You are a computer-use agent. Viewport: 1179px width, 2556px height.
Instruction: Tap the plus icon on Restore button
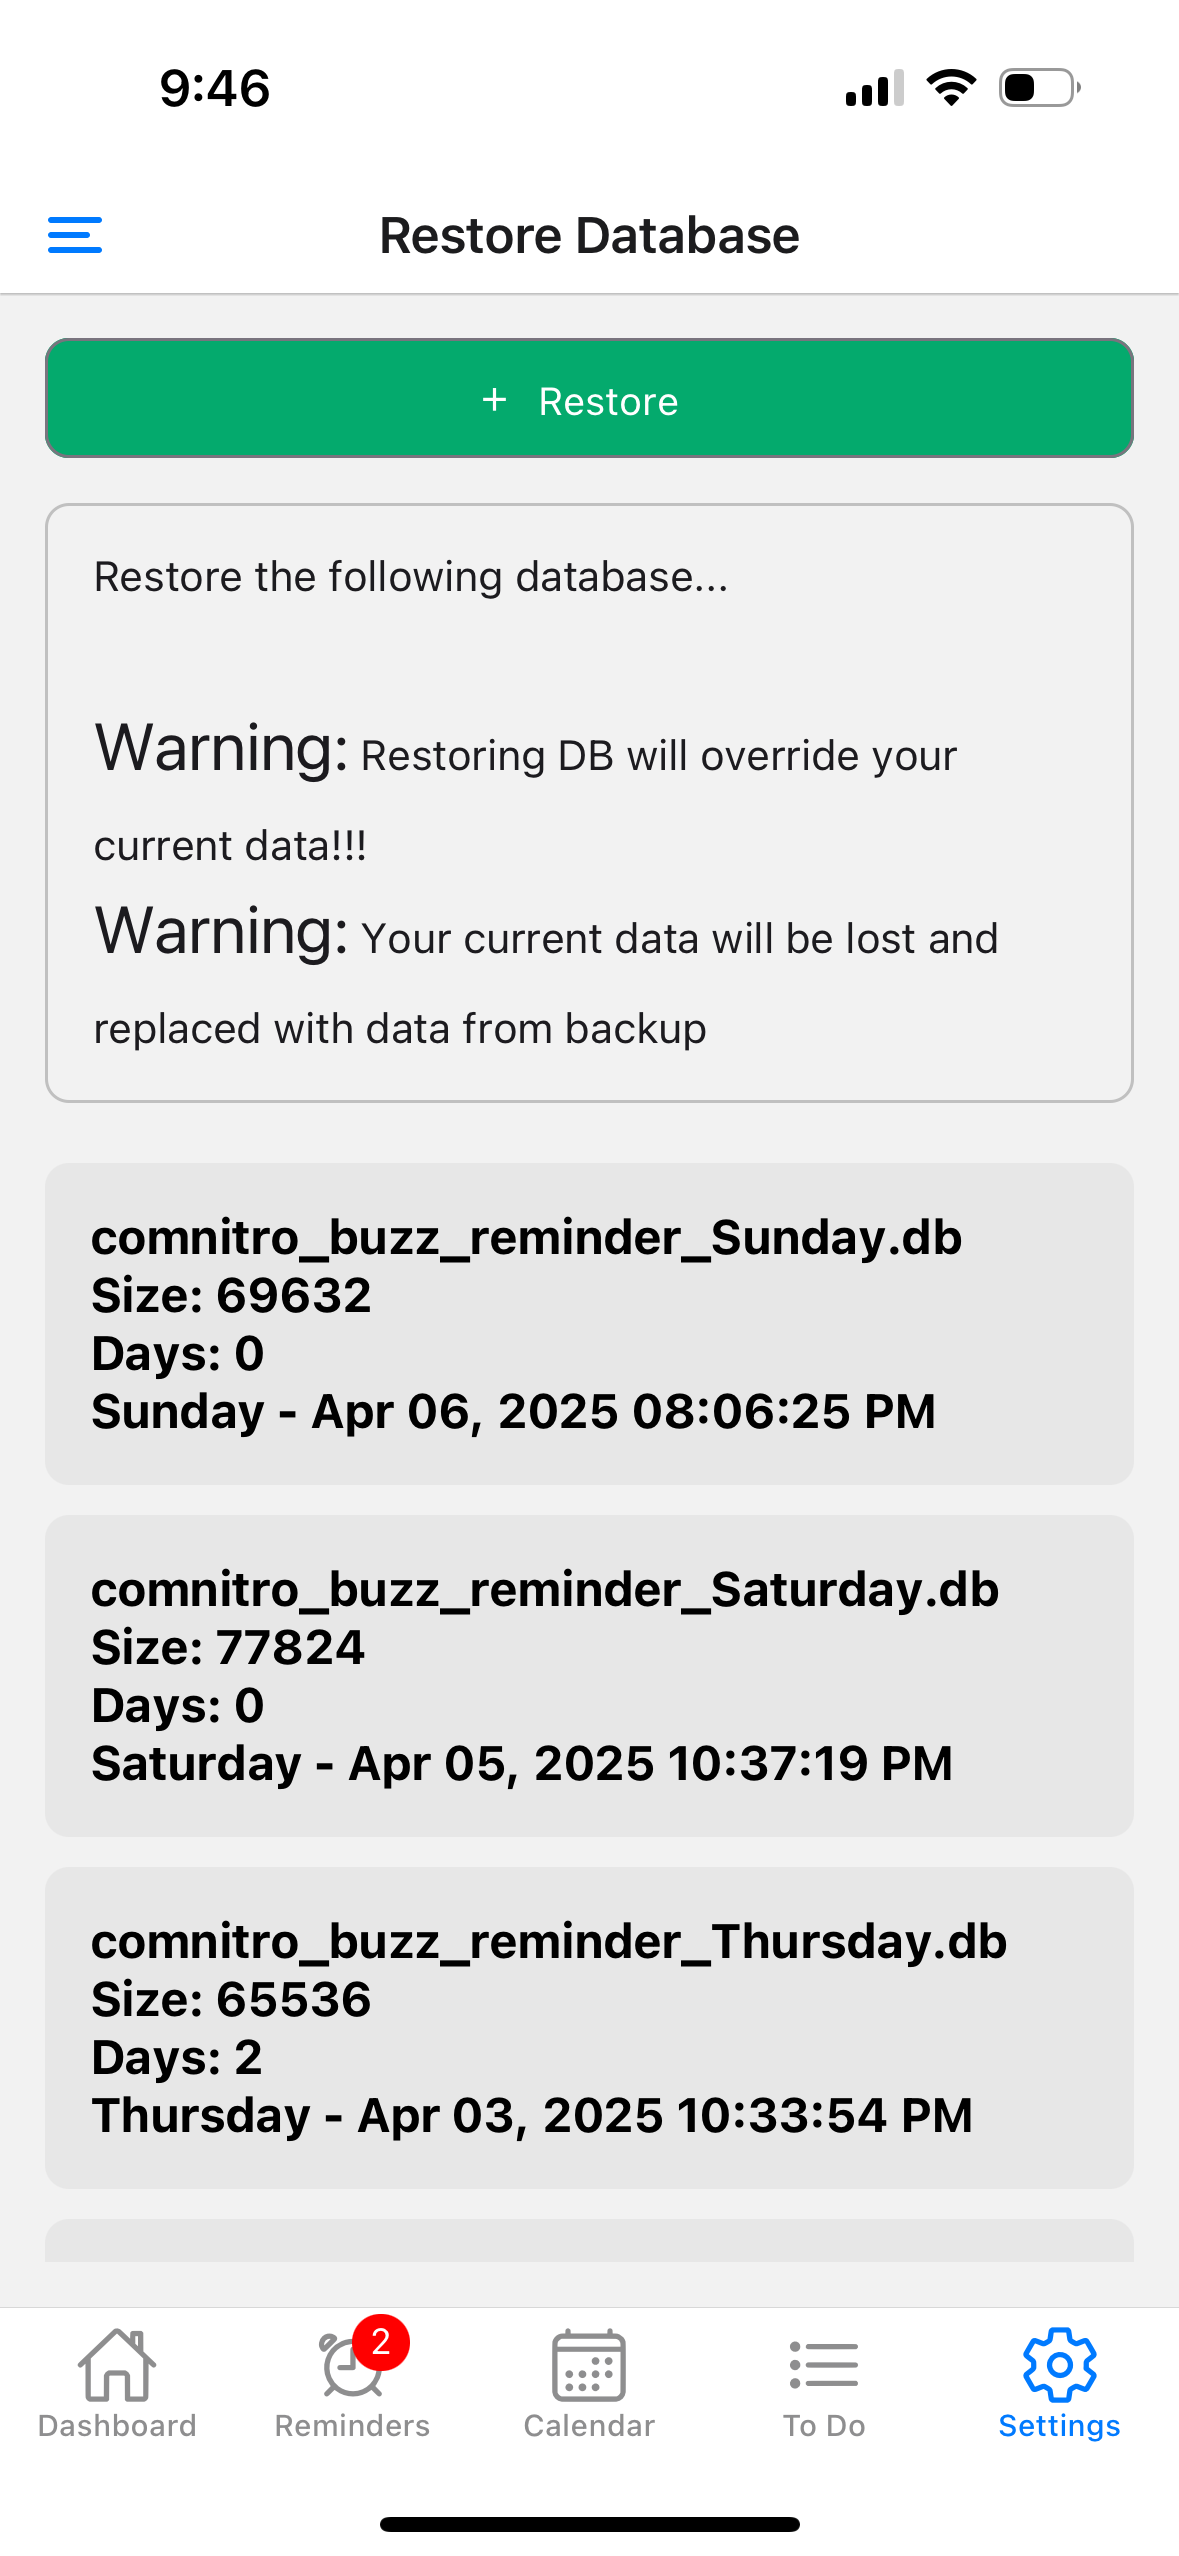coord(494,401)
